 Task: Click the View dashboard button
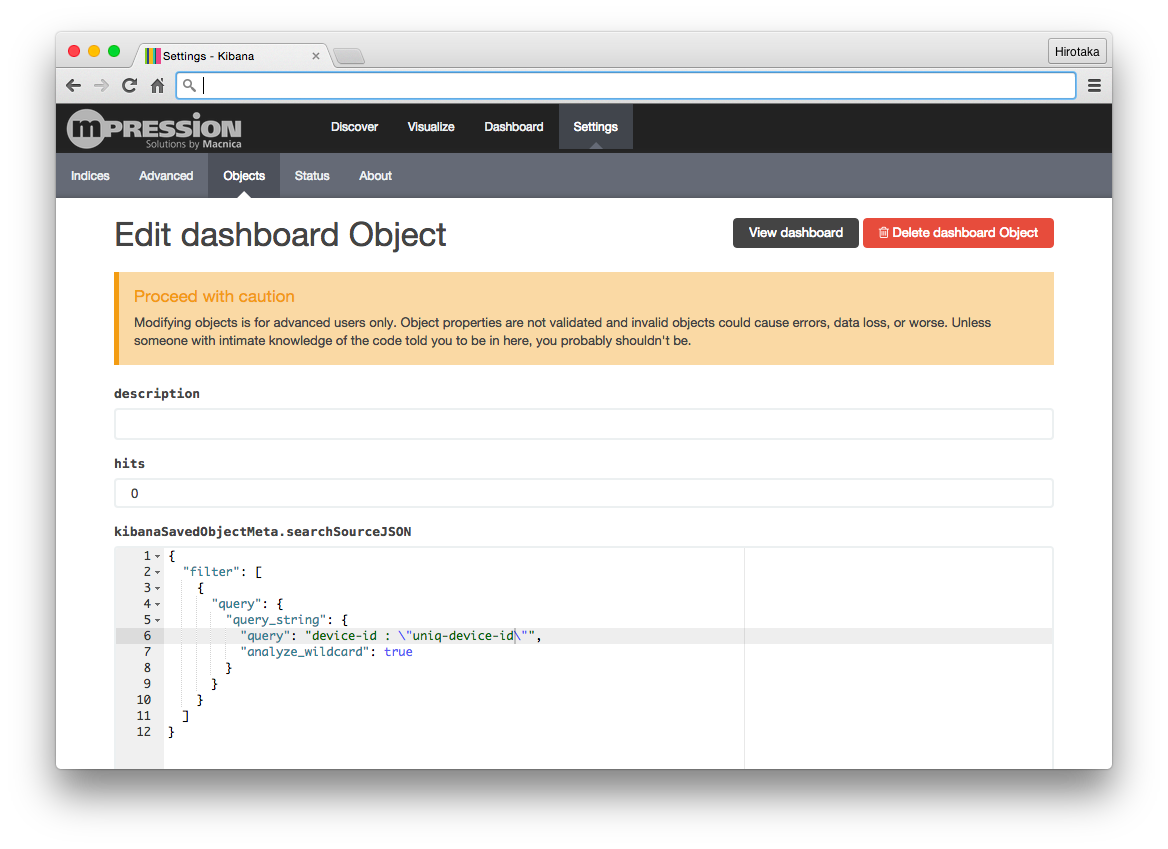(x=796, y=233)
